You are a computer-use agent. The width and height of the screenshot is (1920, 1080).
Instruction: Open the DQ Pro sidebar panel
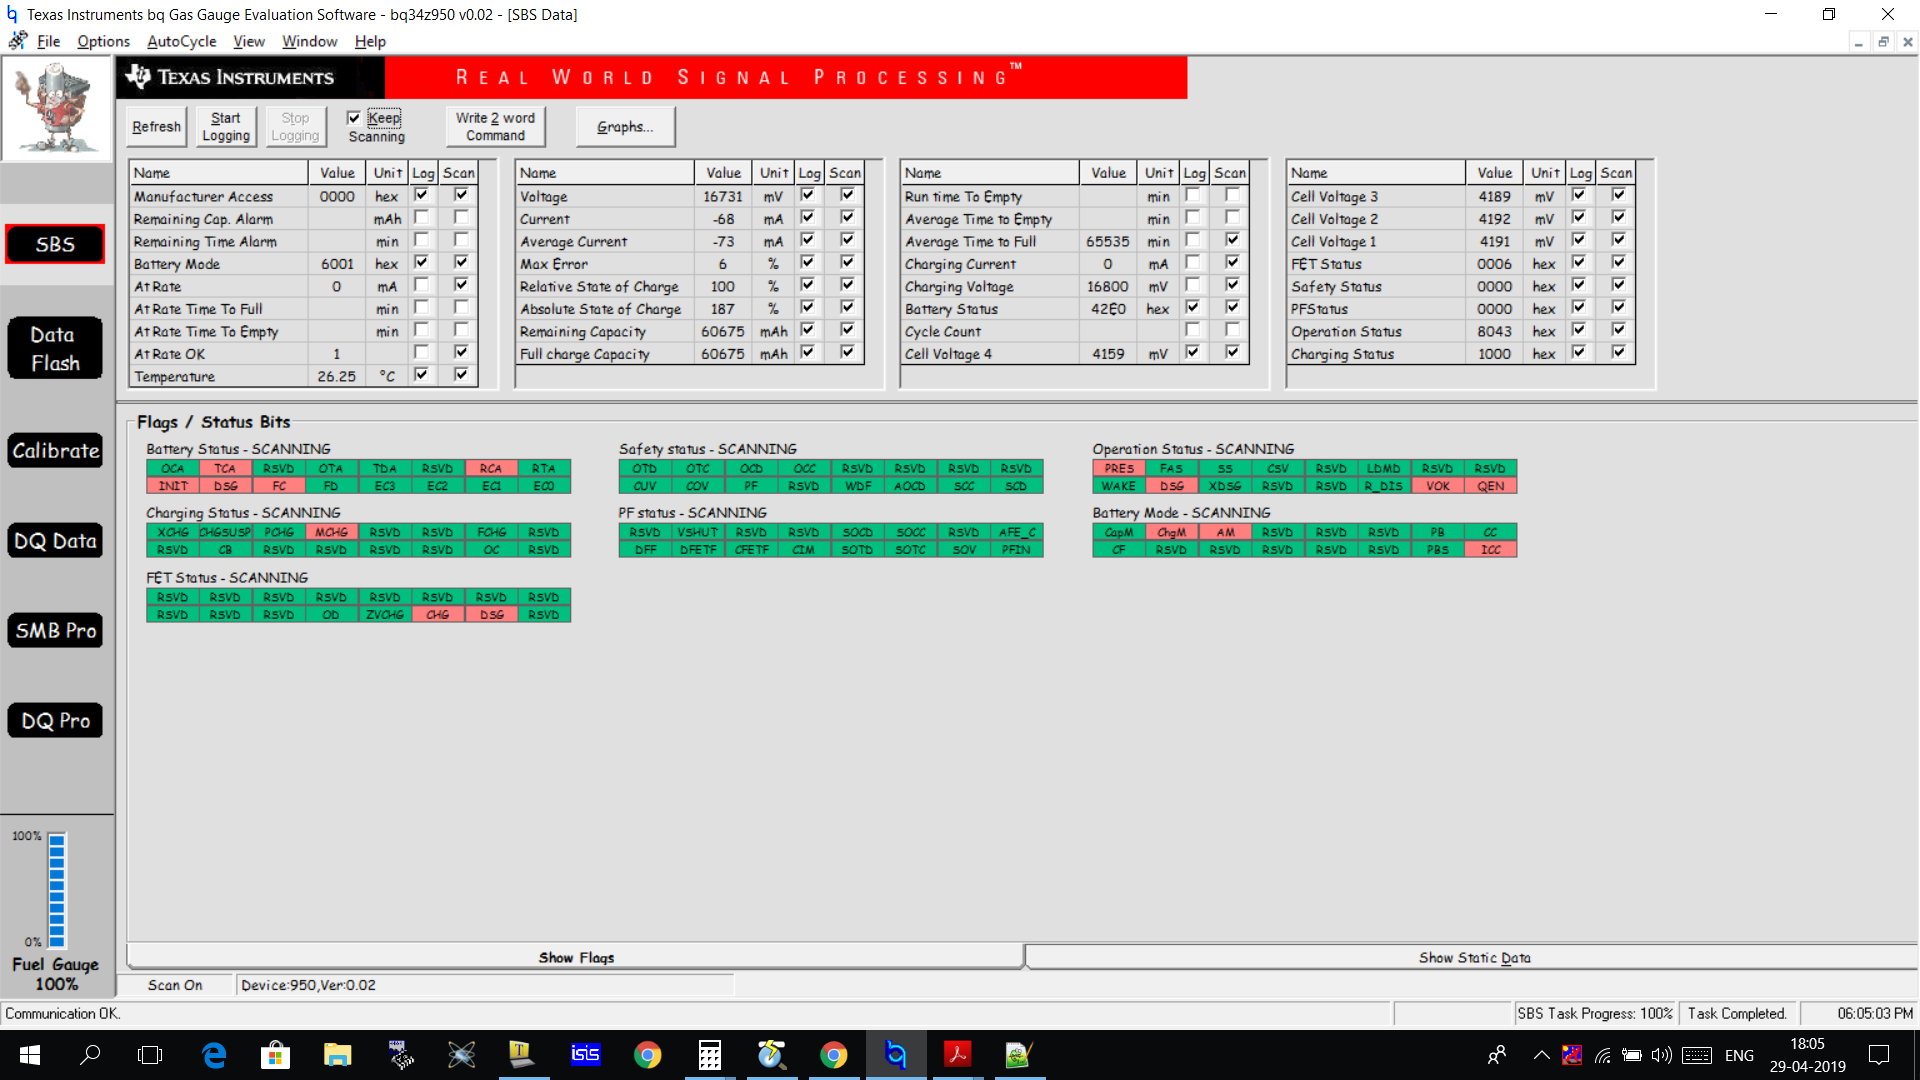click(55, 721)
